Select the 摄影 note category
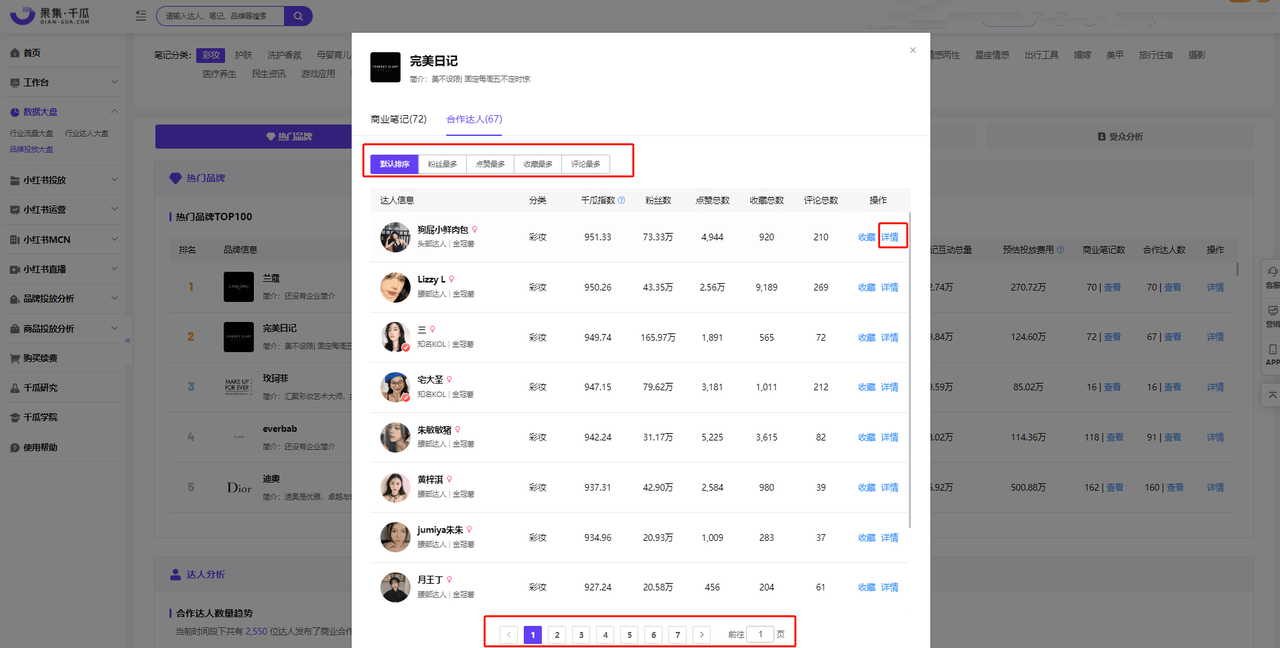 tap(1197, 55)
